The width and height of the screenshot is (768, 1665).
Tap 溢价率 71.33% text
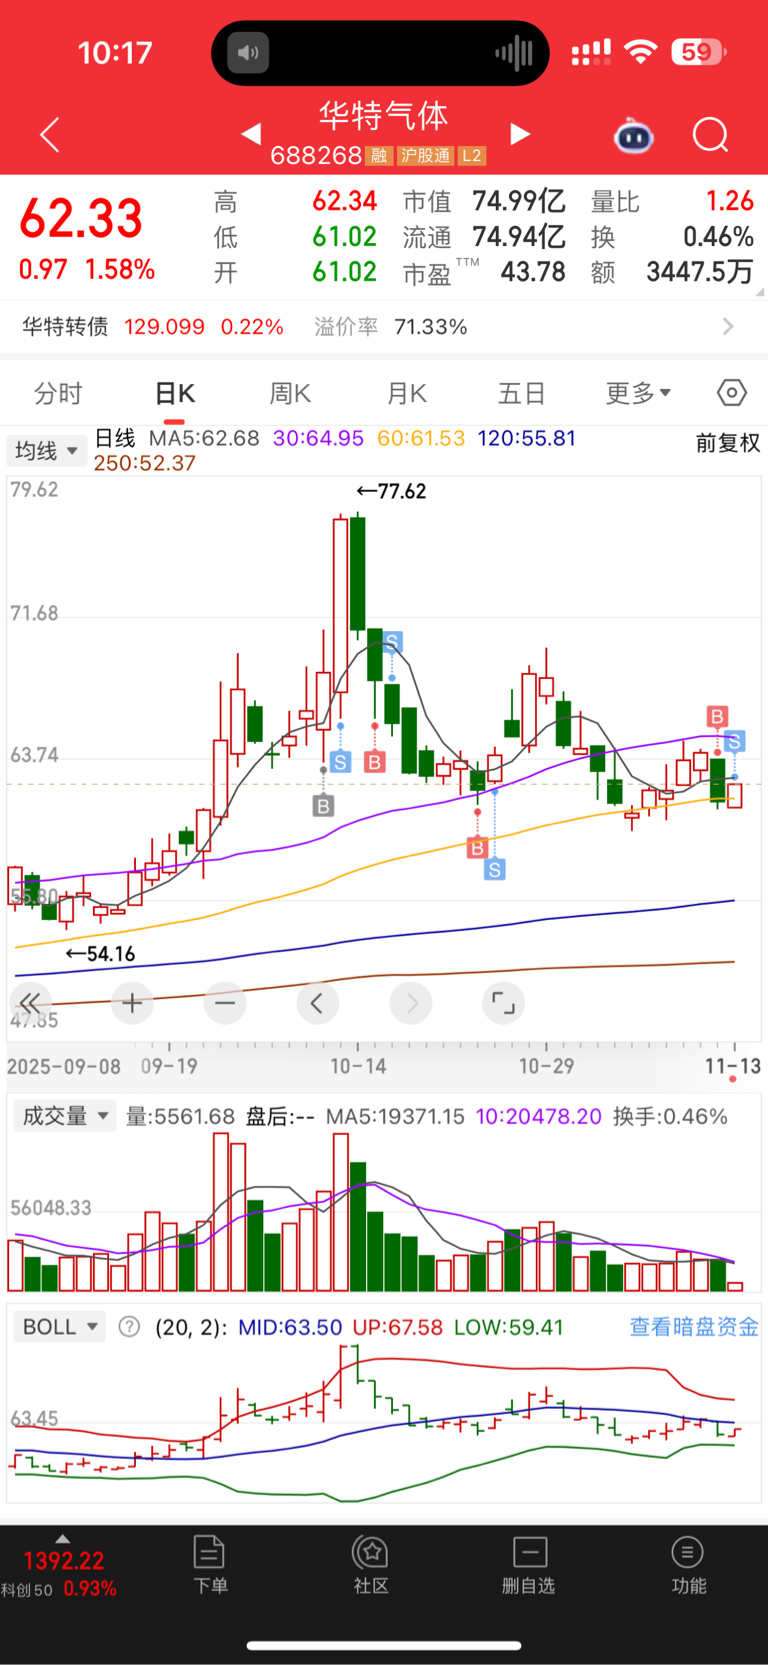coord(391,327)
